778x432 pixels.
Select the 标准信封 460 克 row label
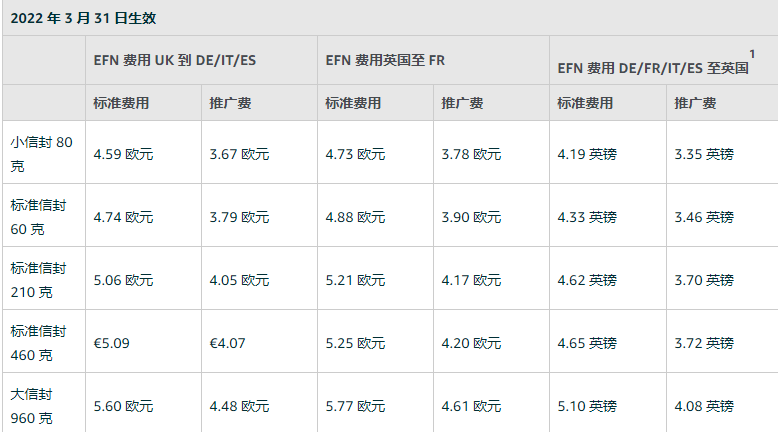click(x=39, y=342)
